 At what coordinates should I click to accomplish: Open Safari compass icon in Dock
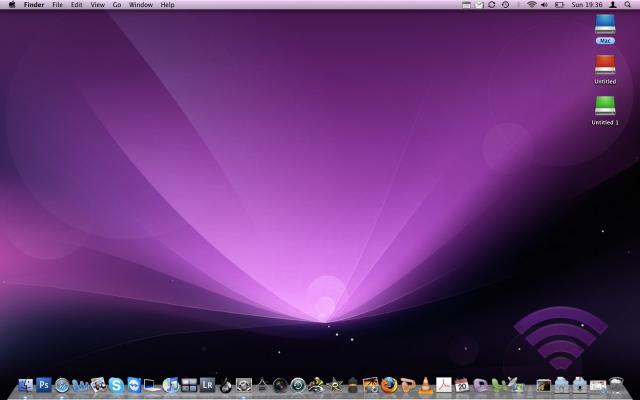pyautogui.click(x=62, y=385)
